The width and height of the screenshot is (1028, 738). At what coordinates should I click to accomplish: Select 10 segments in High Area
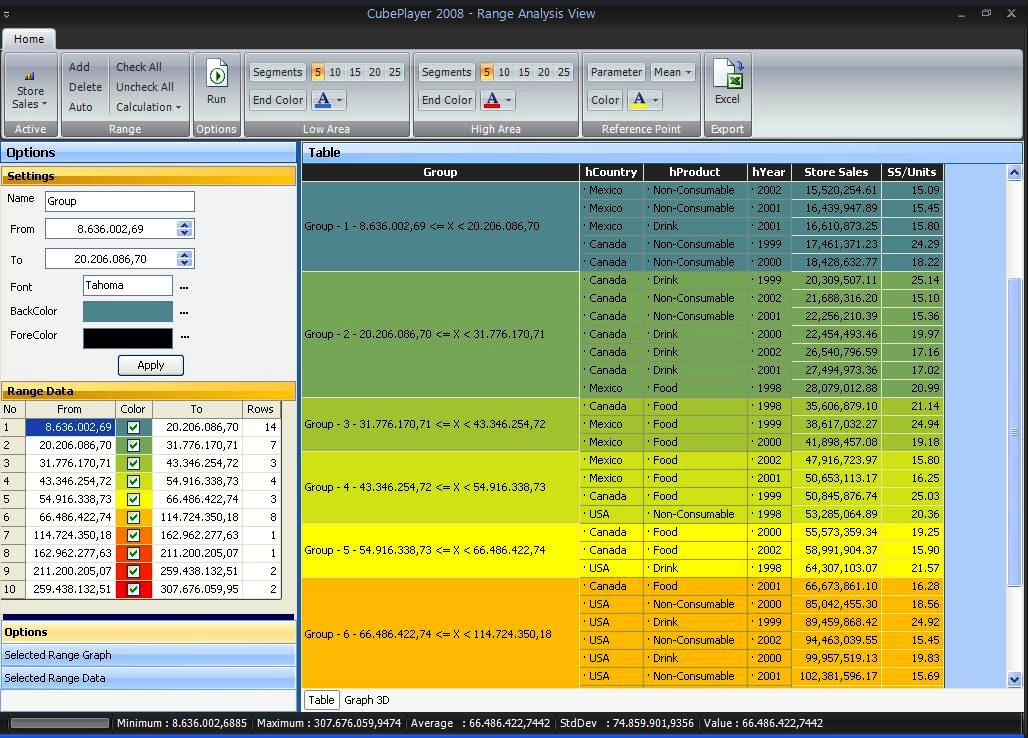[x=504, y=72]
